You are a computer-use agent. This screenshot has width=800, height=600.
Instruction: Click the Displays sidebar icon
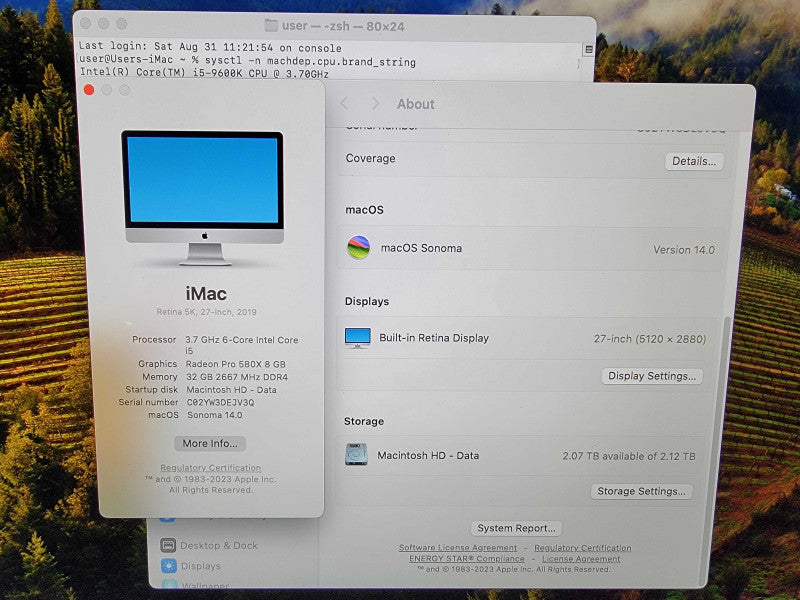click(168, 566)
